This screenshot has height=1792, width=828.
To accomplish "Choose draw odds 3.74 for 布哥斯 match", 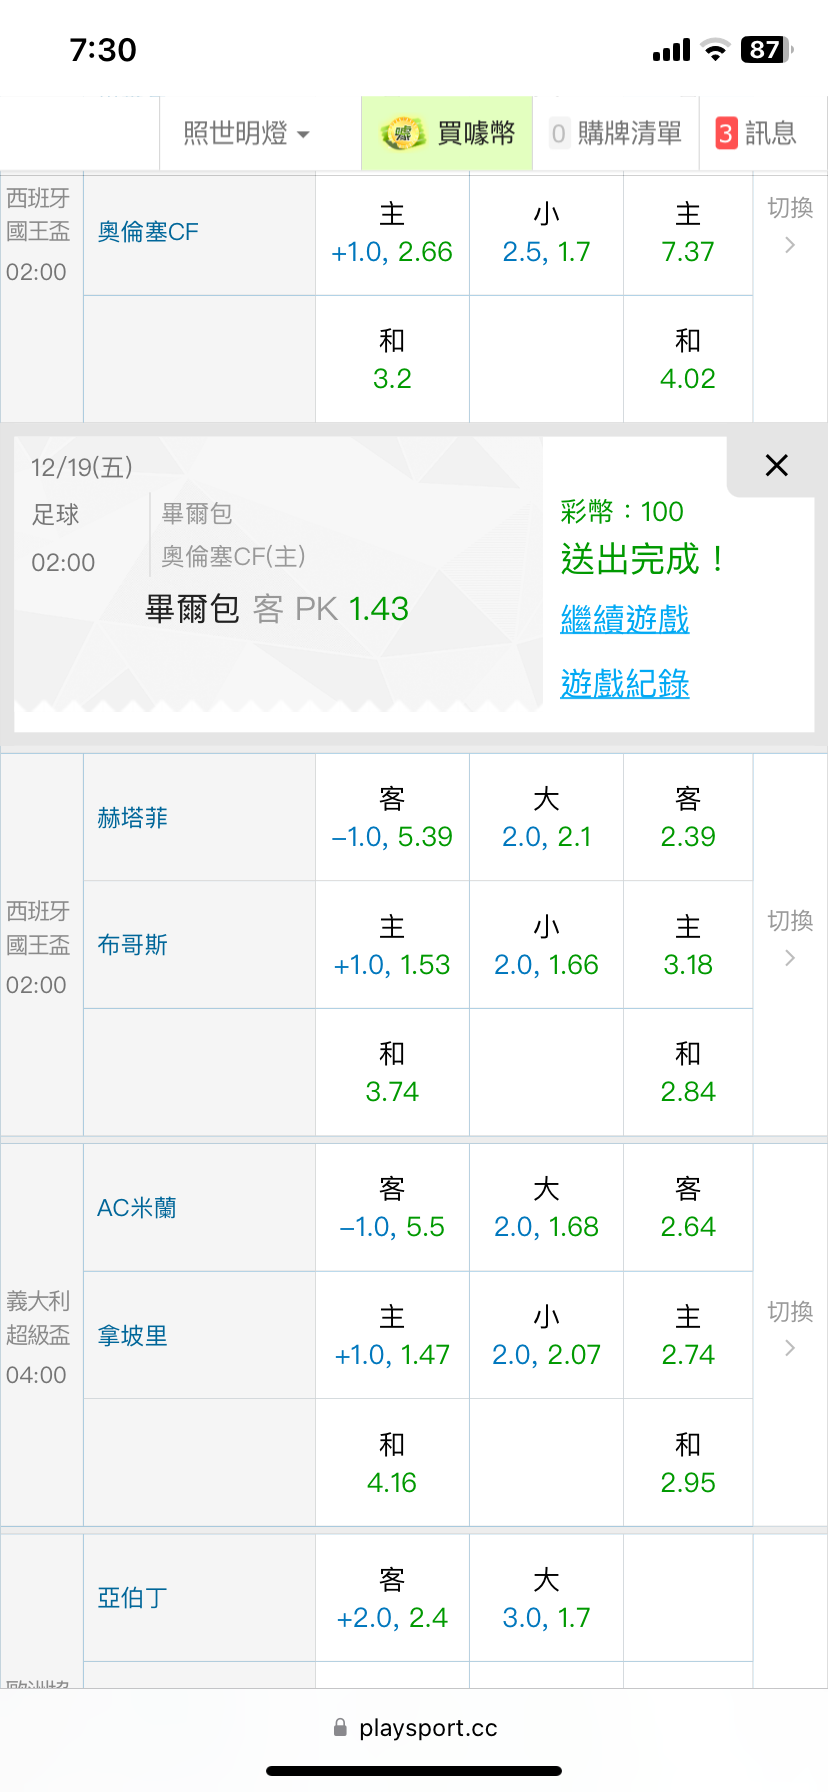I will [392, 1072].
